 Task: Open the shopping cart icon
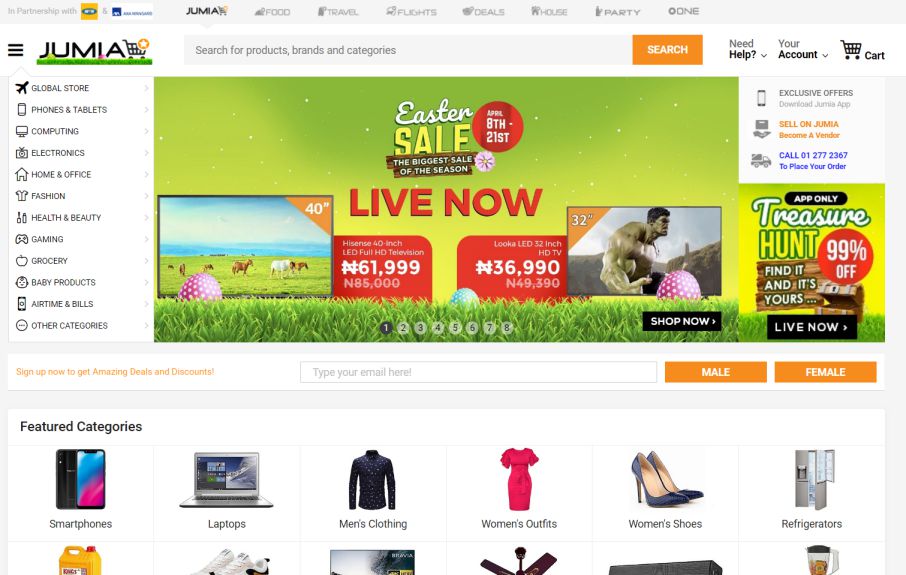[851, 50]
